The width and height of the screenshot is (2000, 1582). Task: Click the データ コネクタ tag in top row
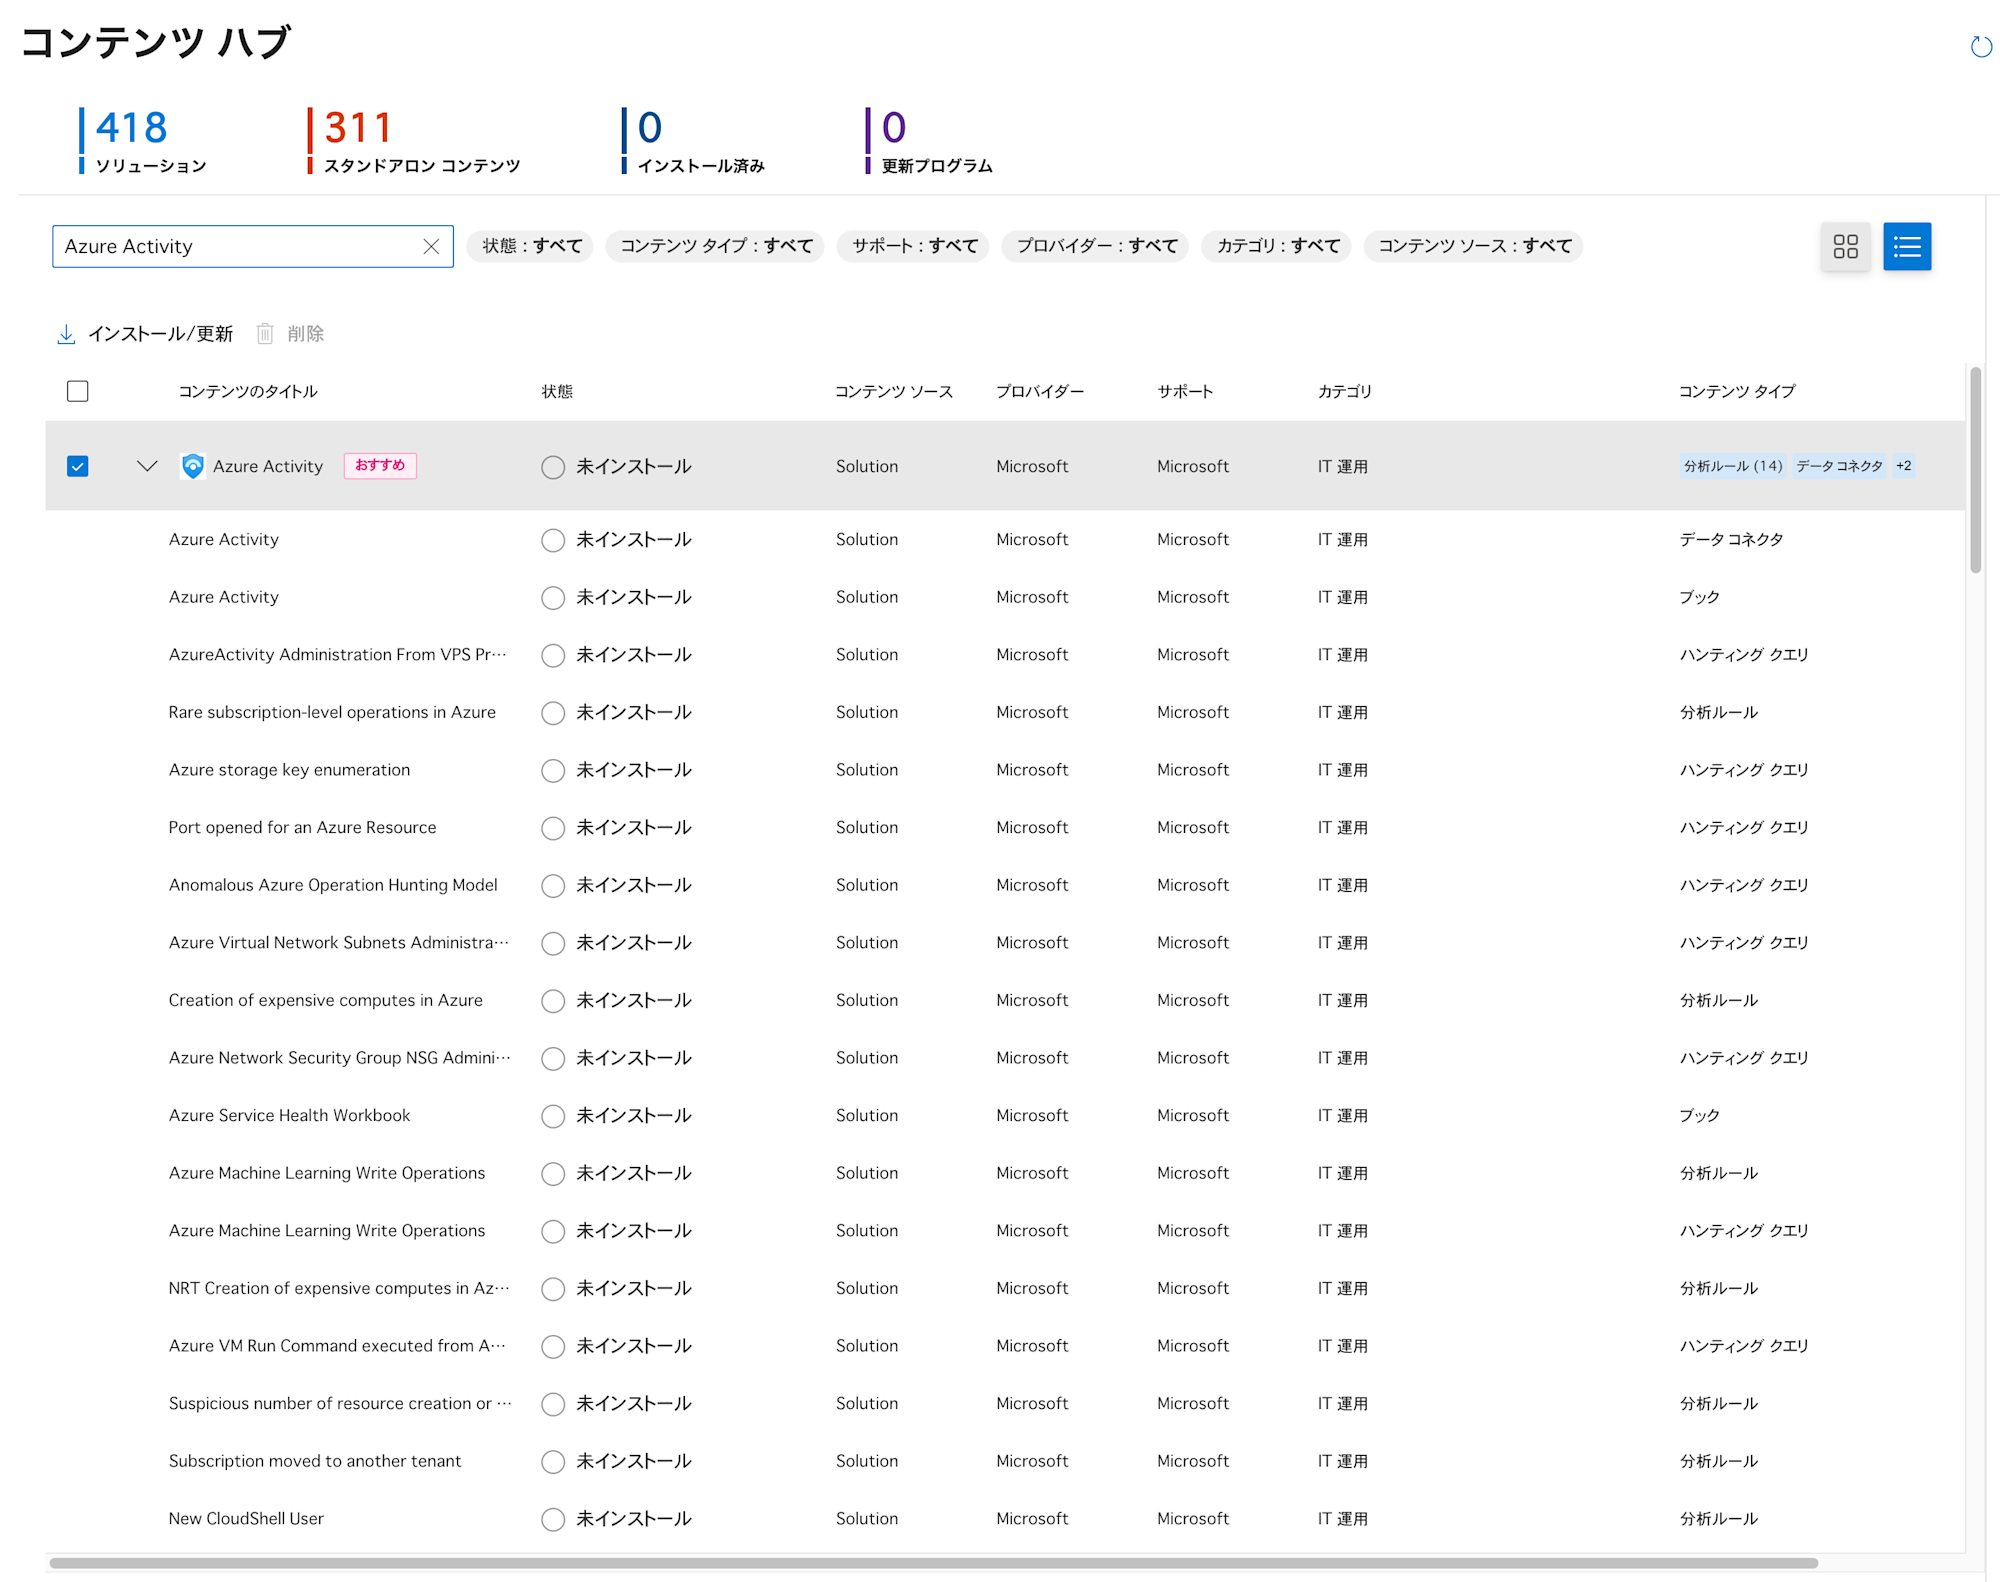[1839, 466]
